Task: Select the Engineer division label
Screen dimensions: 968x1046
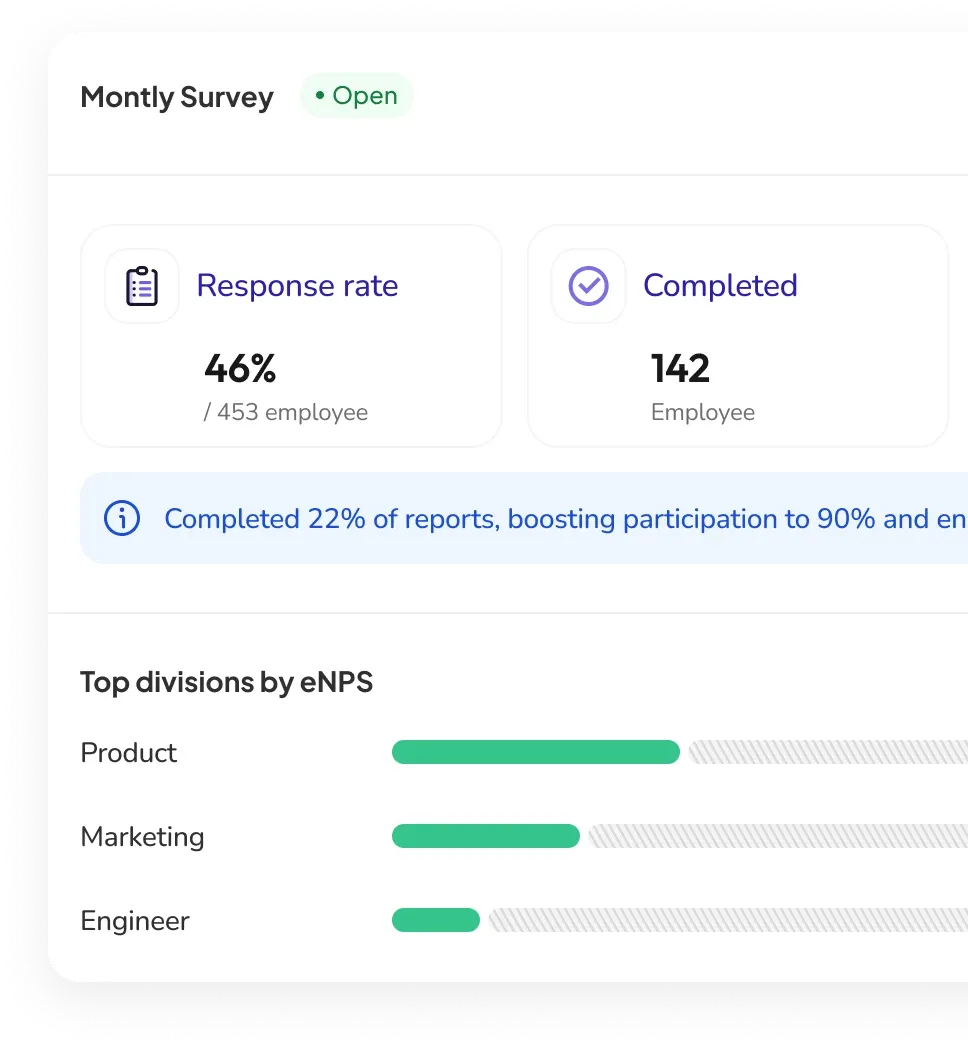Action: coord(135,921)
